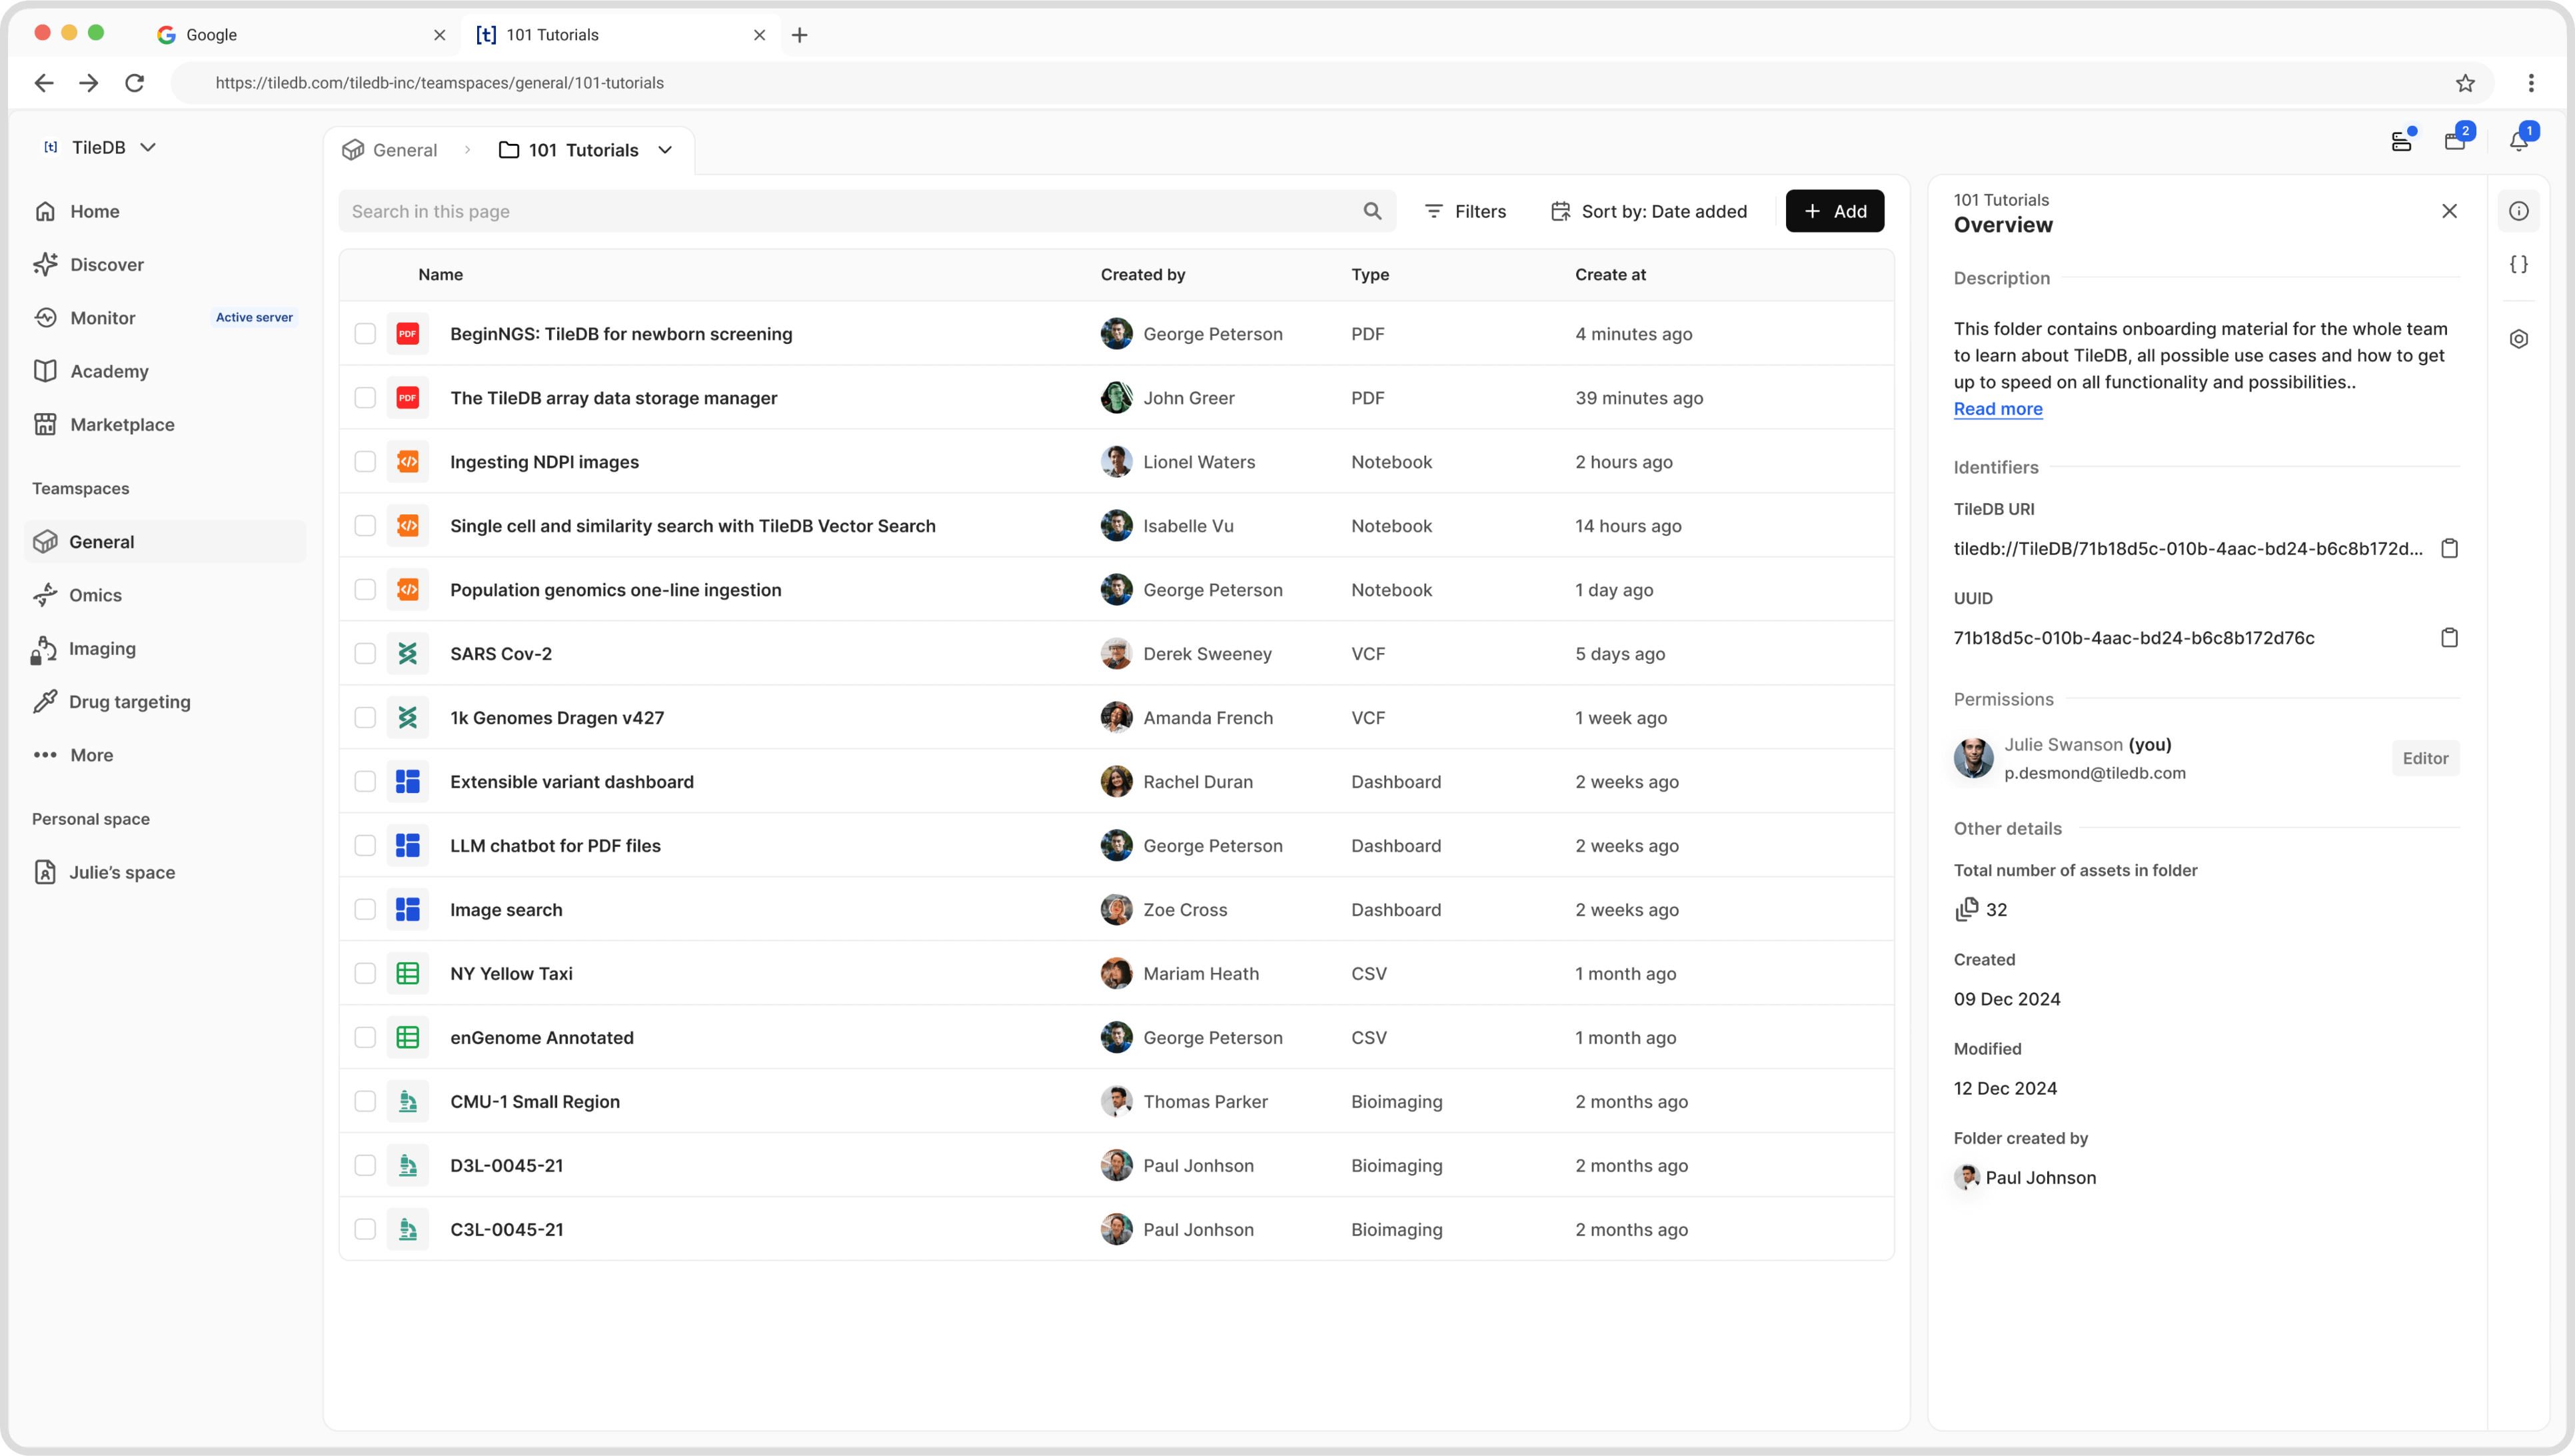Bookmark this page with the star icon

click(2464, 83)
